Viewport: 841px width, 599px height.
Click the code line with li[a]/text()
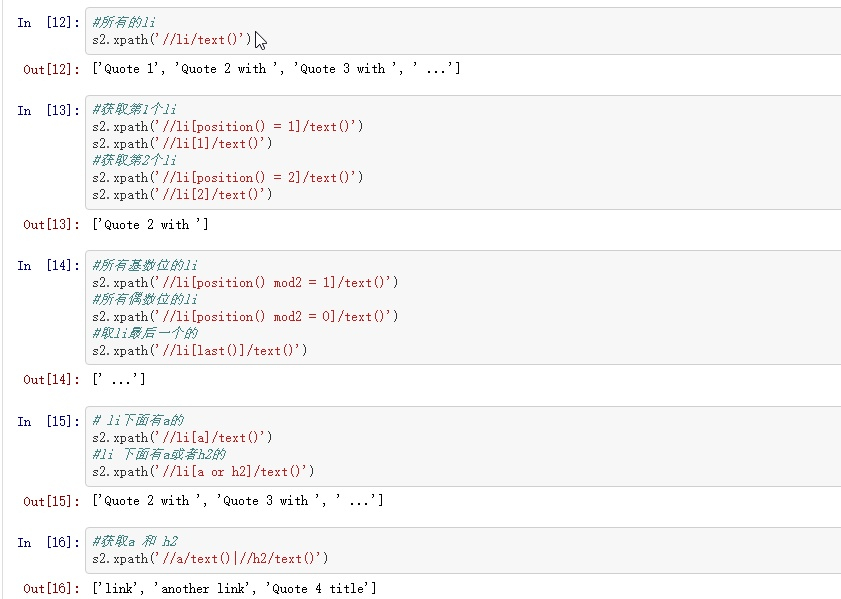181,437
